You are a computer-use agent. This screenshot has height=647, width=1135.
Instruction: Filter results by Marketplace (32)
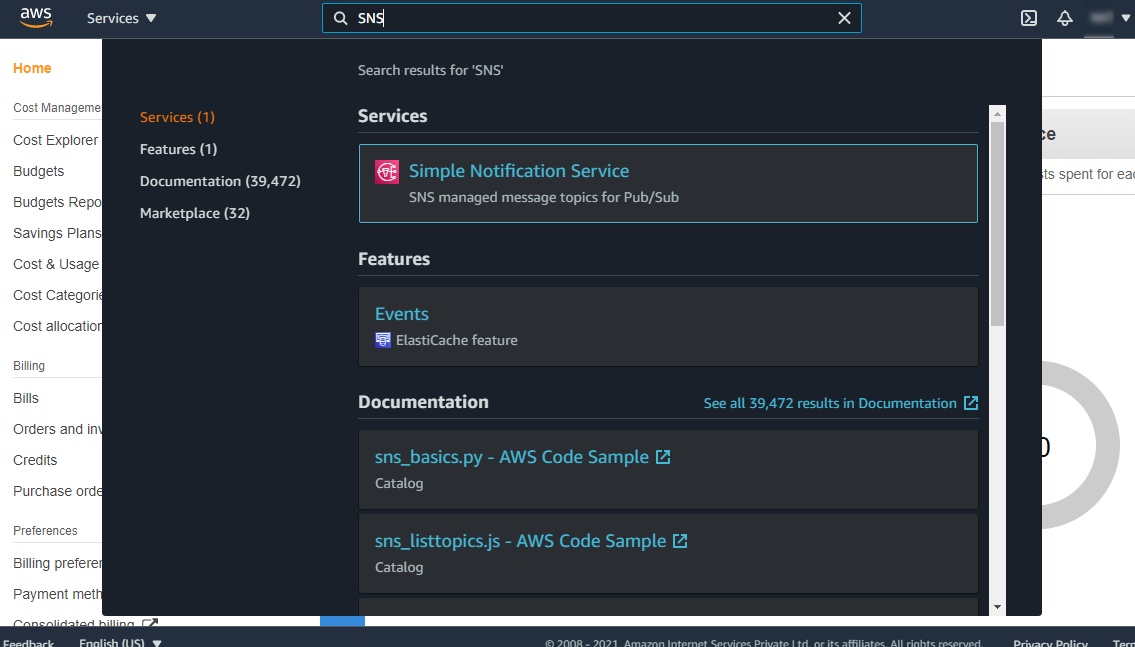click(195, 213)
